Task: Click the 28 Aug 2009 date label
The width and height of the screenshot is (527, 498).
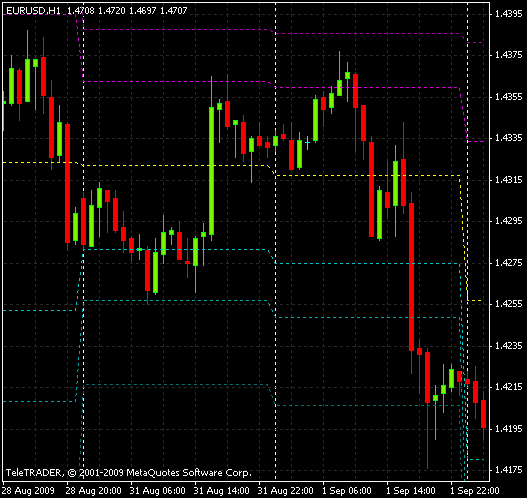Action: click(x=28, y=491)
